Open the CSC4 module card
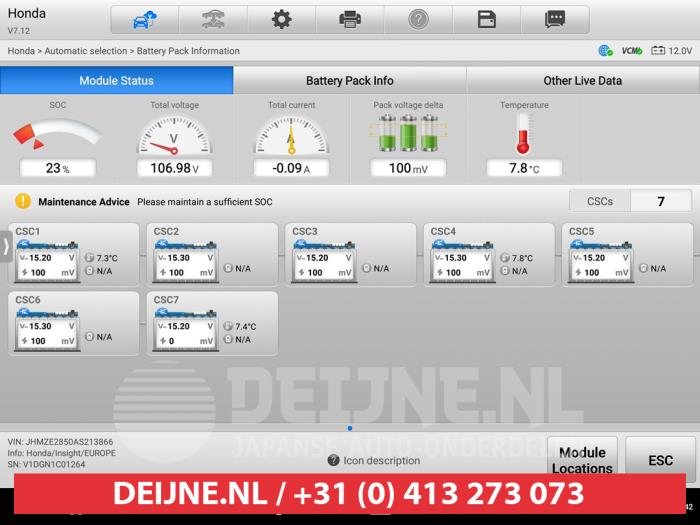Screen dimensions: 700x525 [489, 254]
